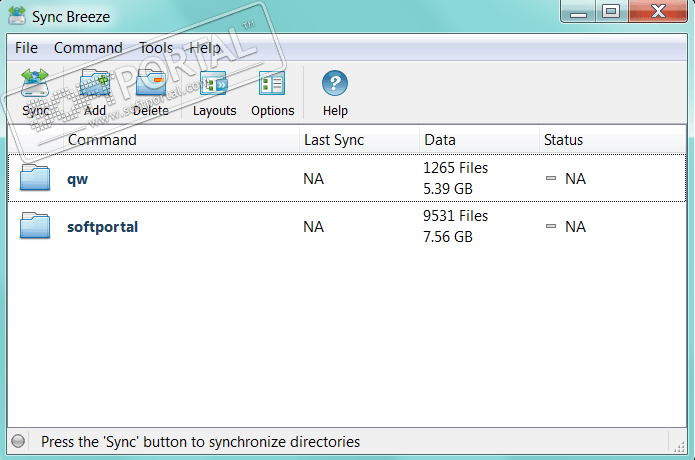This screenshot has height=460, width=695.
Task: Click the gray status indicator in status bar
Action: click(x=18, y=441)
